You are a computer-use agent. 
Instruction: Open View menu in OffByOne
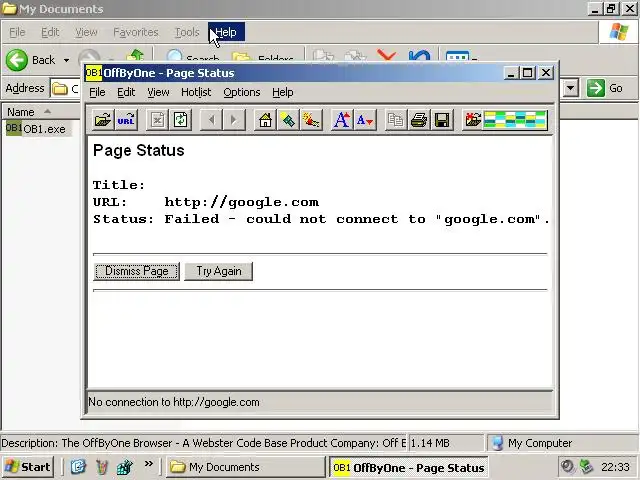158,92
